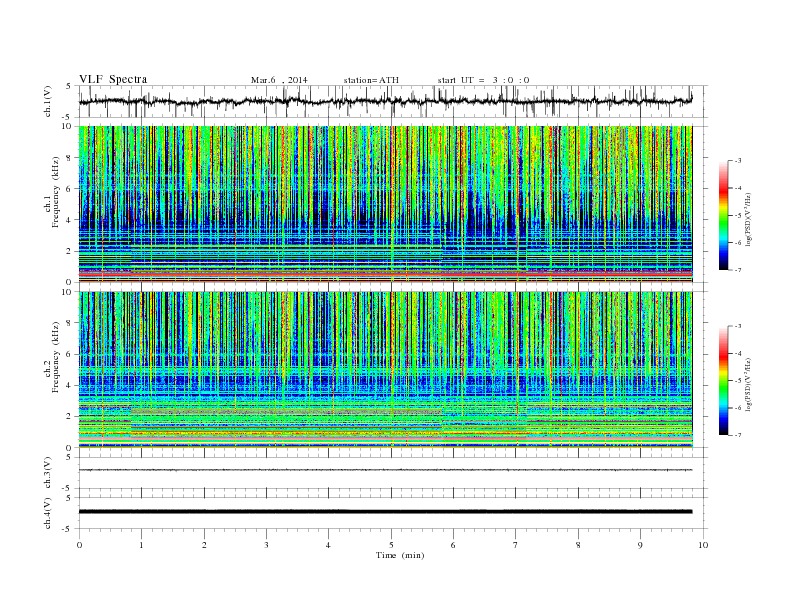Click the "8" minute time axis tick
Screen dimensions: 792x612
click(578, 545)
